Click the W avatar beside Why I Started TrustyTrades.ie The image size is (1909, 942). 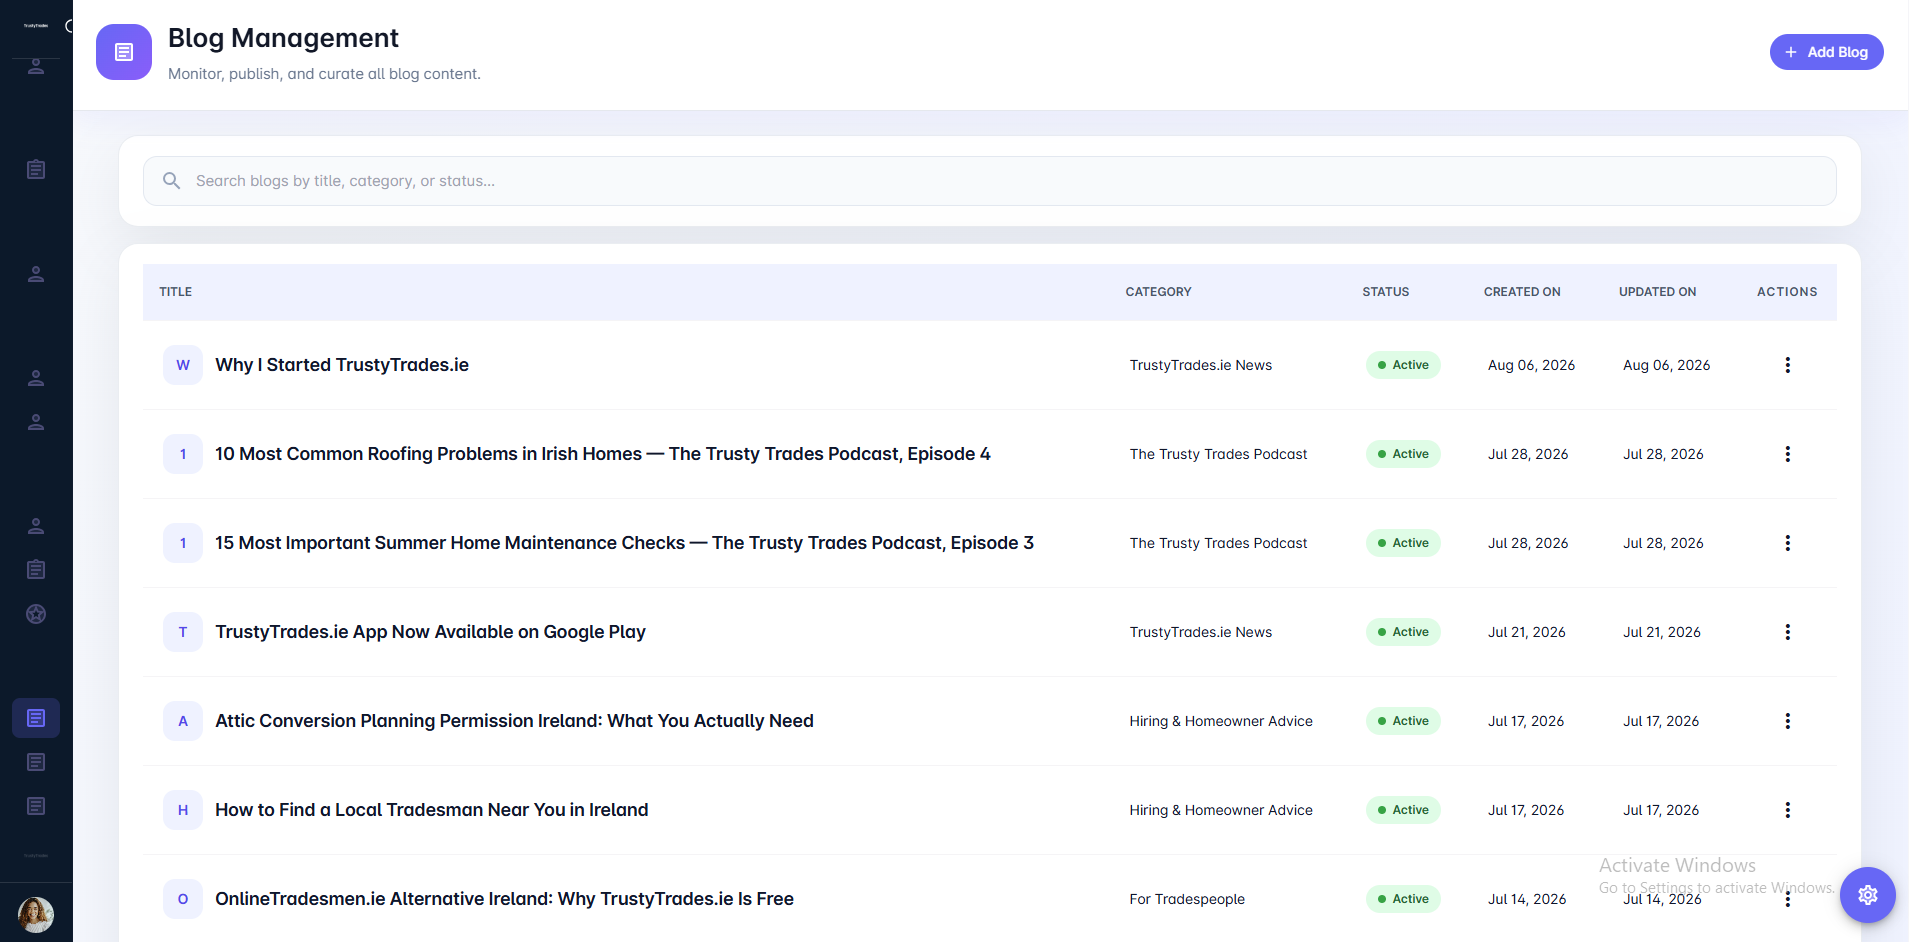[x=183, y=365]
